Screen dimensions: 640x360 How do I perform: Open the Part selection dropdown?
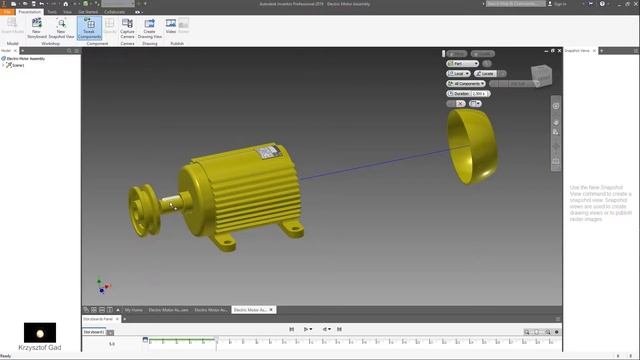pyautogui.click(x=462, y=64)
